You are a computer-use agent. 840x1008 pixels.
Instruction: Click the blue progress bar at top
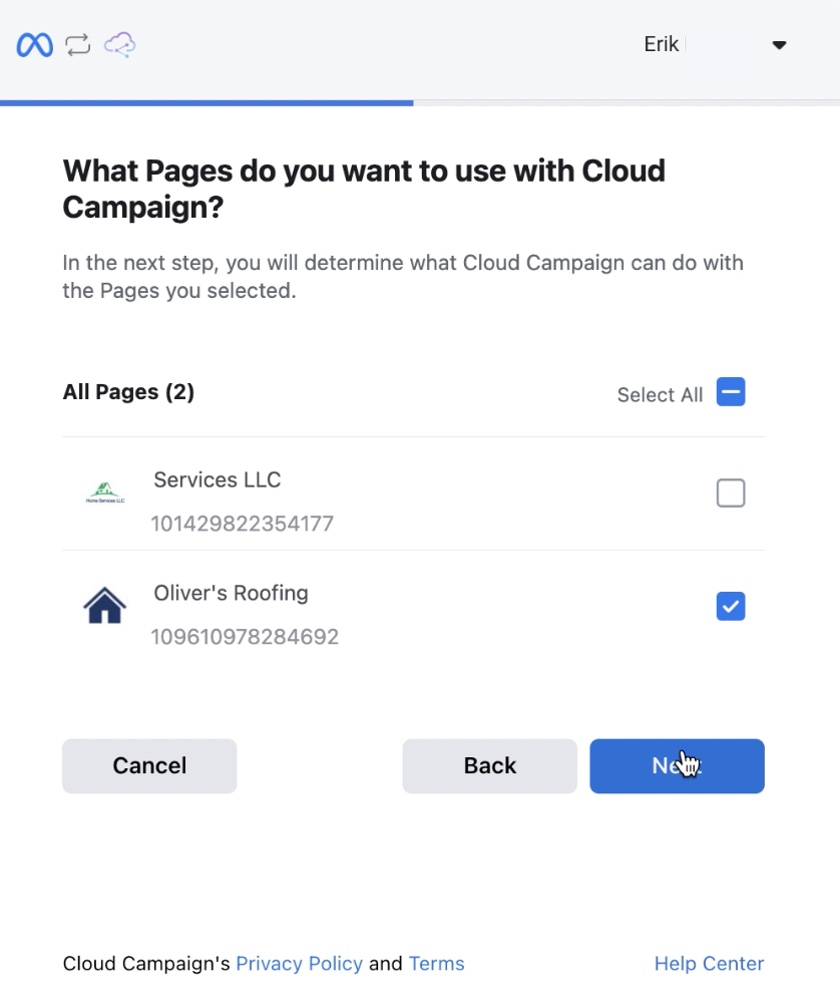[207, 103]
